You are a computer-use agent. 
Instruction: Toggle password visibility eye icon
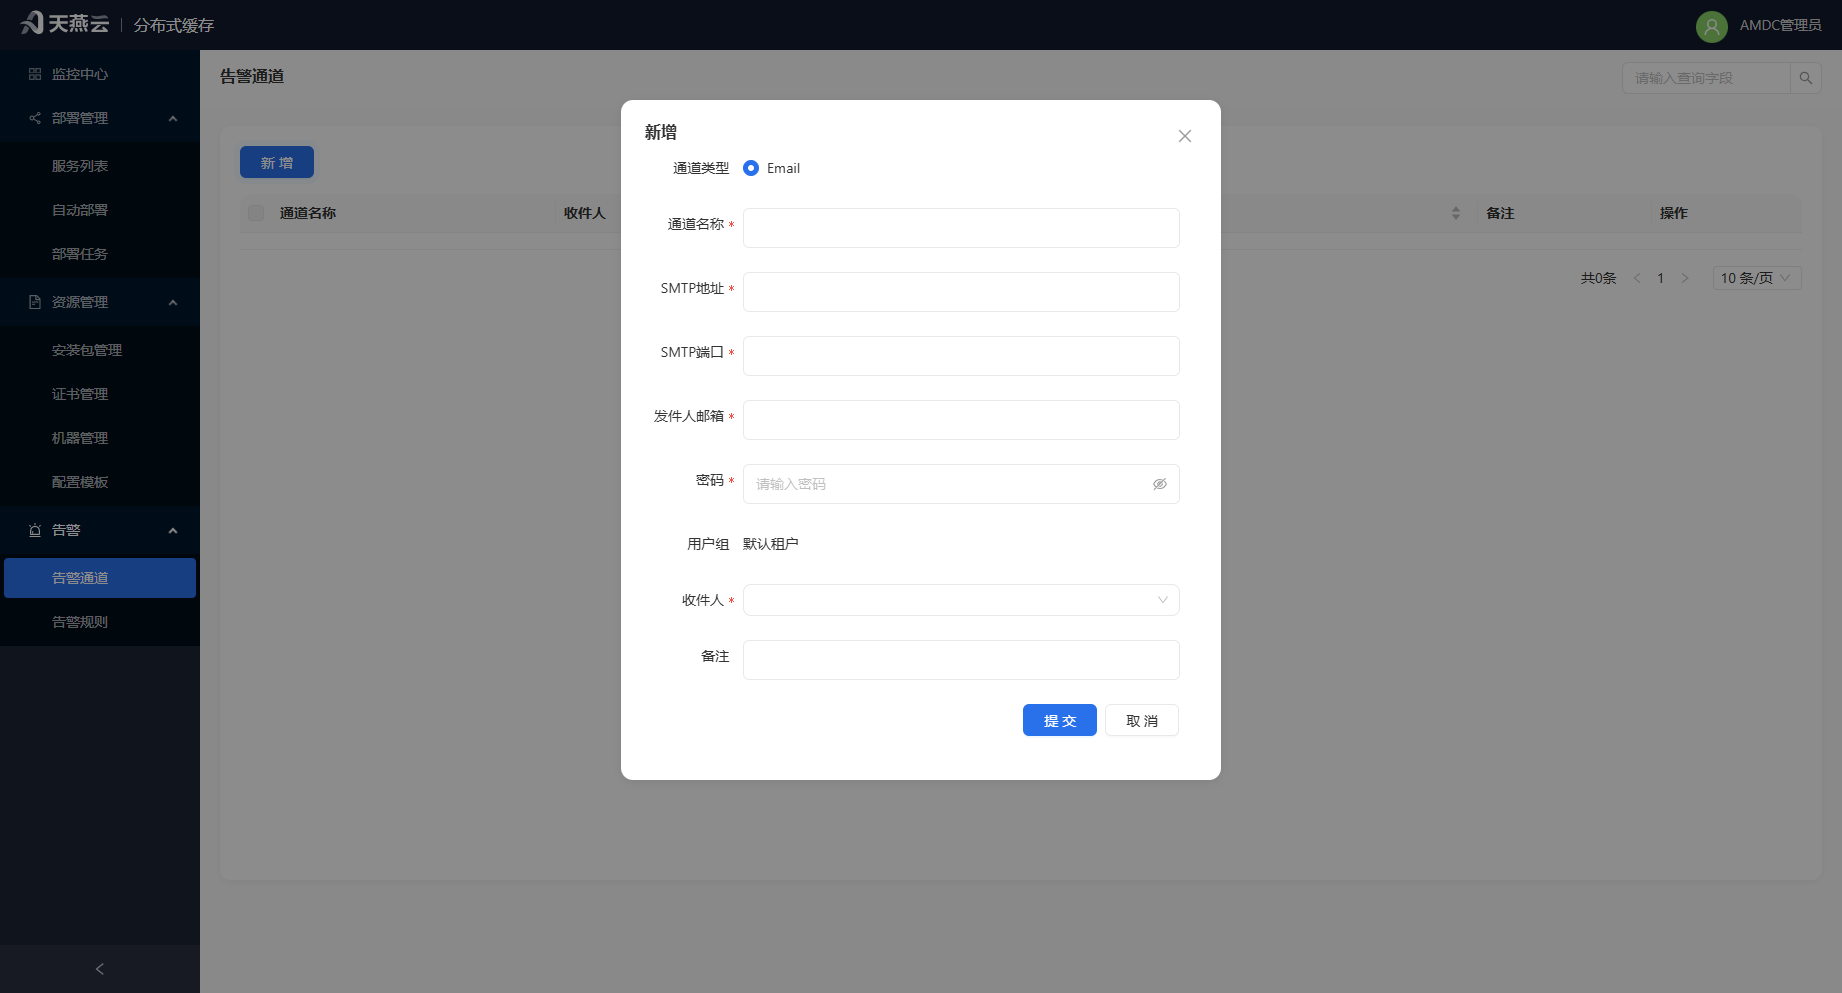1159,484
